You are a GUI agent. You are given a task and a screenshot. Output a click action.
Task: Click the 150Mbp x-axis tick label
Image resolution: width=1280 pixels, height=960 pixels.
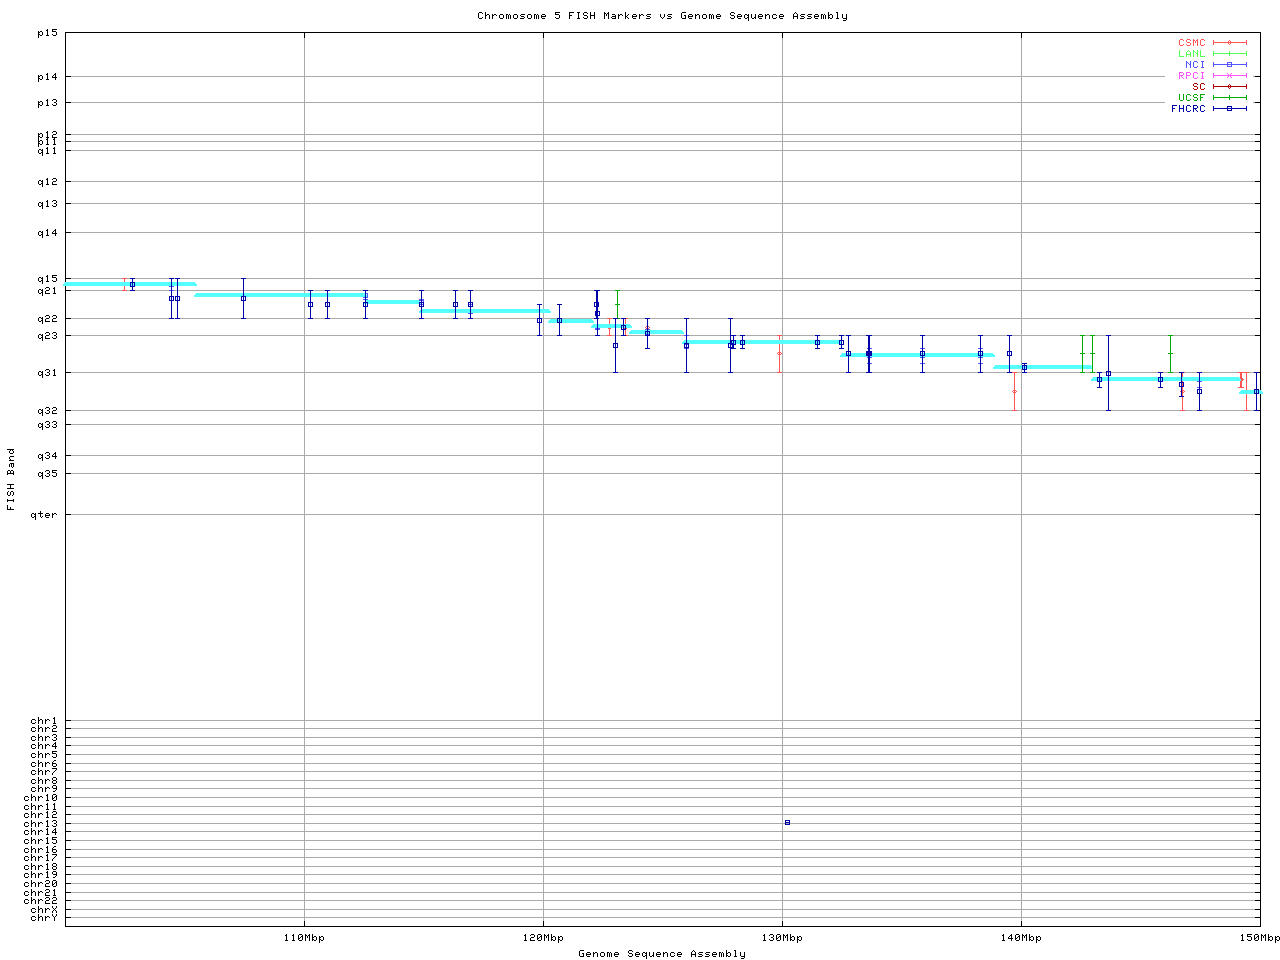1260,938
